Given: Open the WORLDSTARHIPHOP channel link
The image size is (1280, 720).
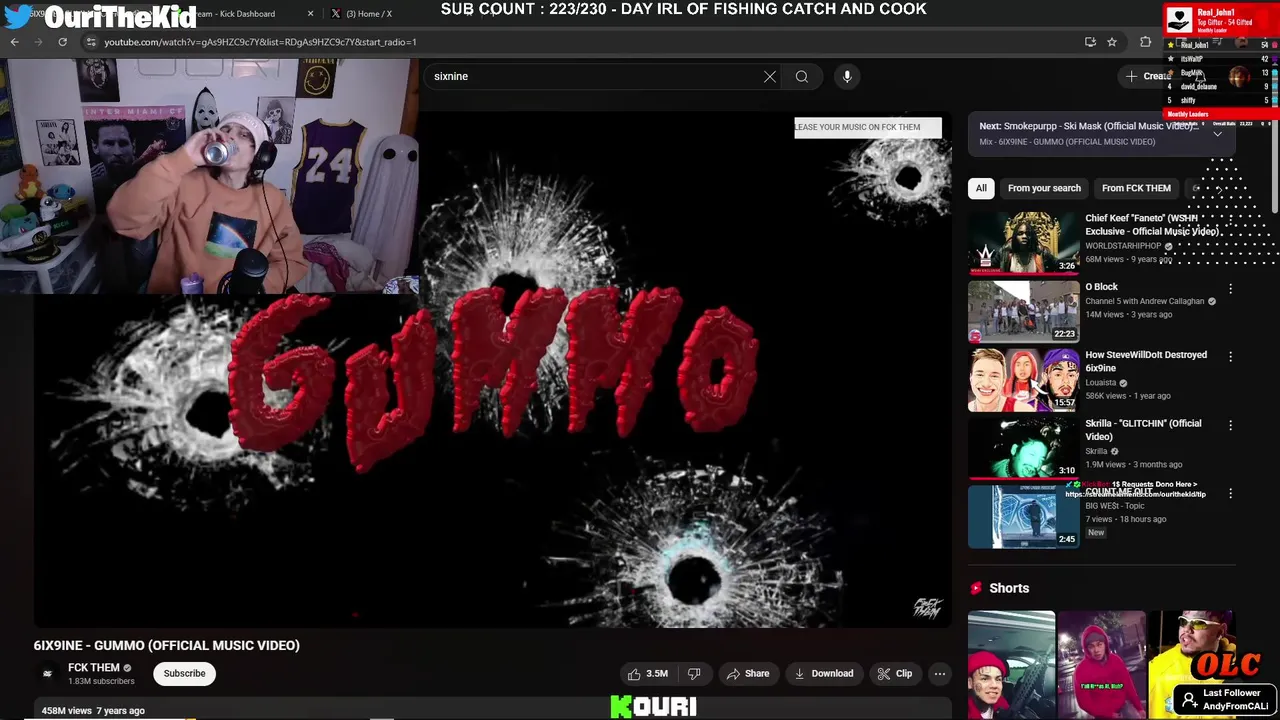Looking at the screenshot, I should [1123, 246].
